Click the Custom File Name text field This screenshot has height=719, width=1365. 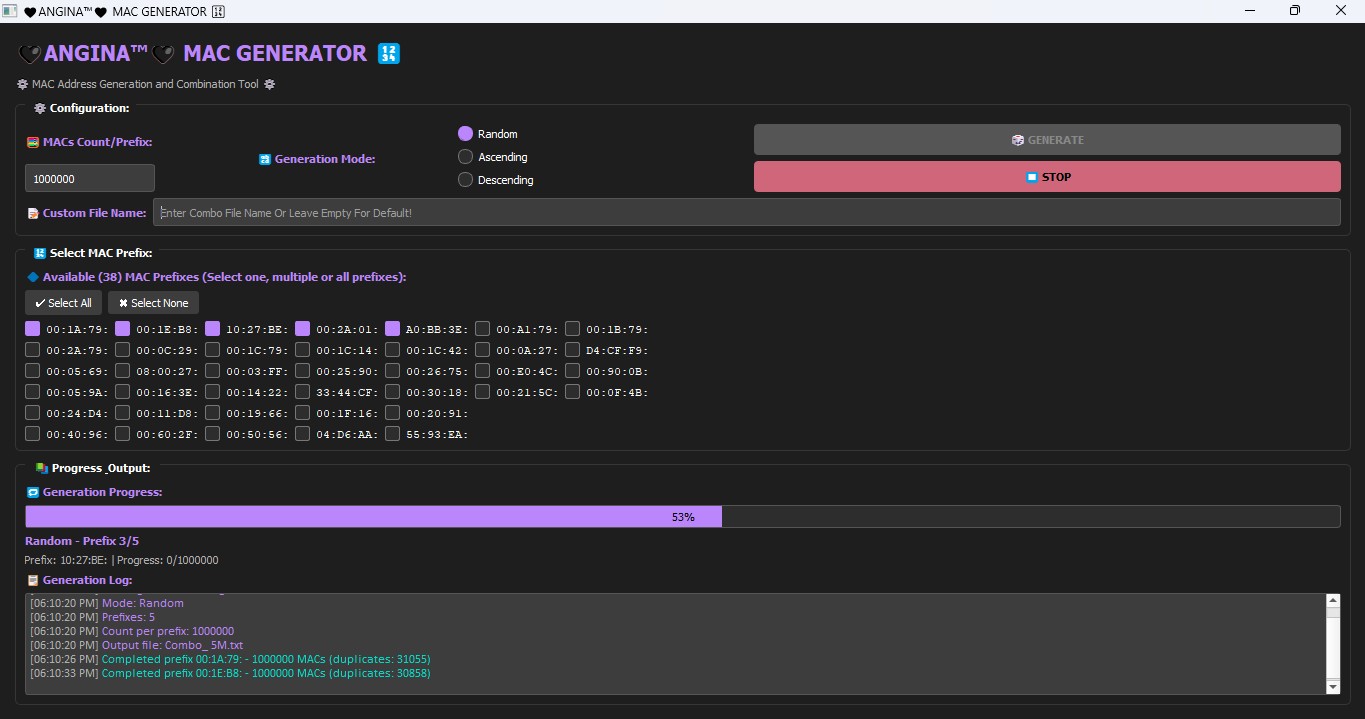click(x=746, y=213)
